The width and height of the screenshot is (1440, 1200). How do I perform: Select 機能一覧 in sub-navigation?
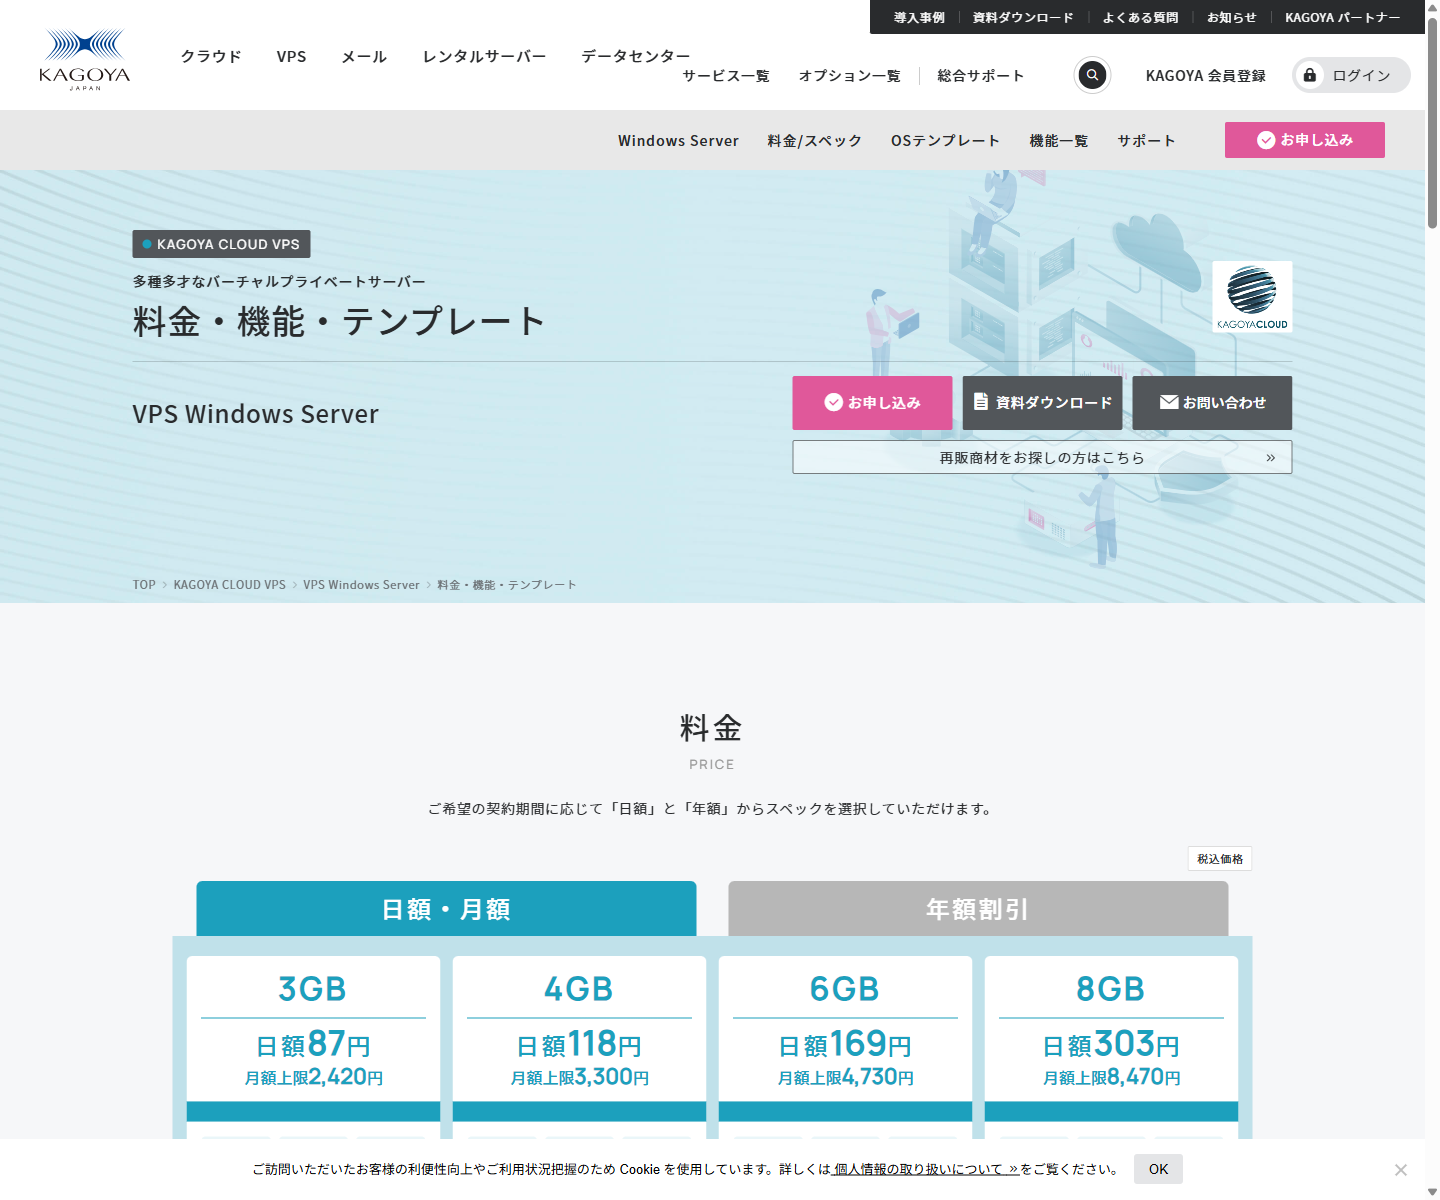point(1059,141)
